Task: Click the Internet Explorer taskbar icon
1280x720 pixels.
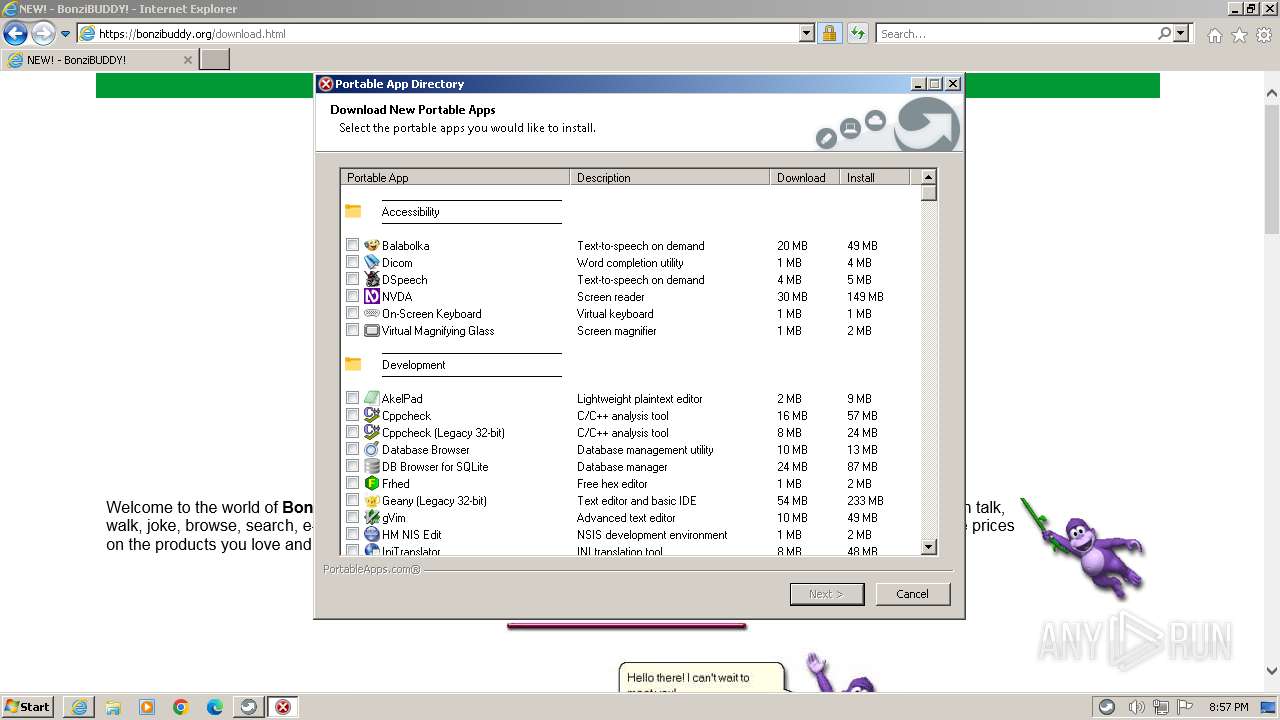Action: [x=79, y=707]
